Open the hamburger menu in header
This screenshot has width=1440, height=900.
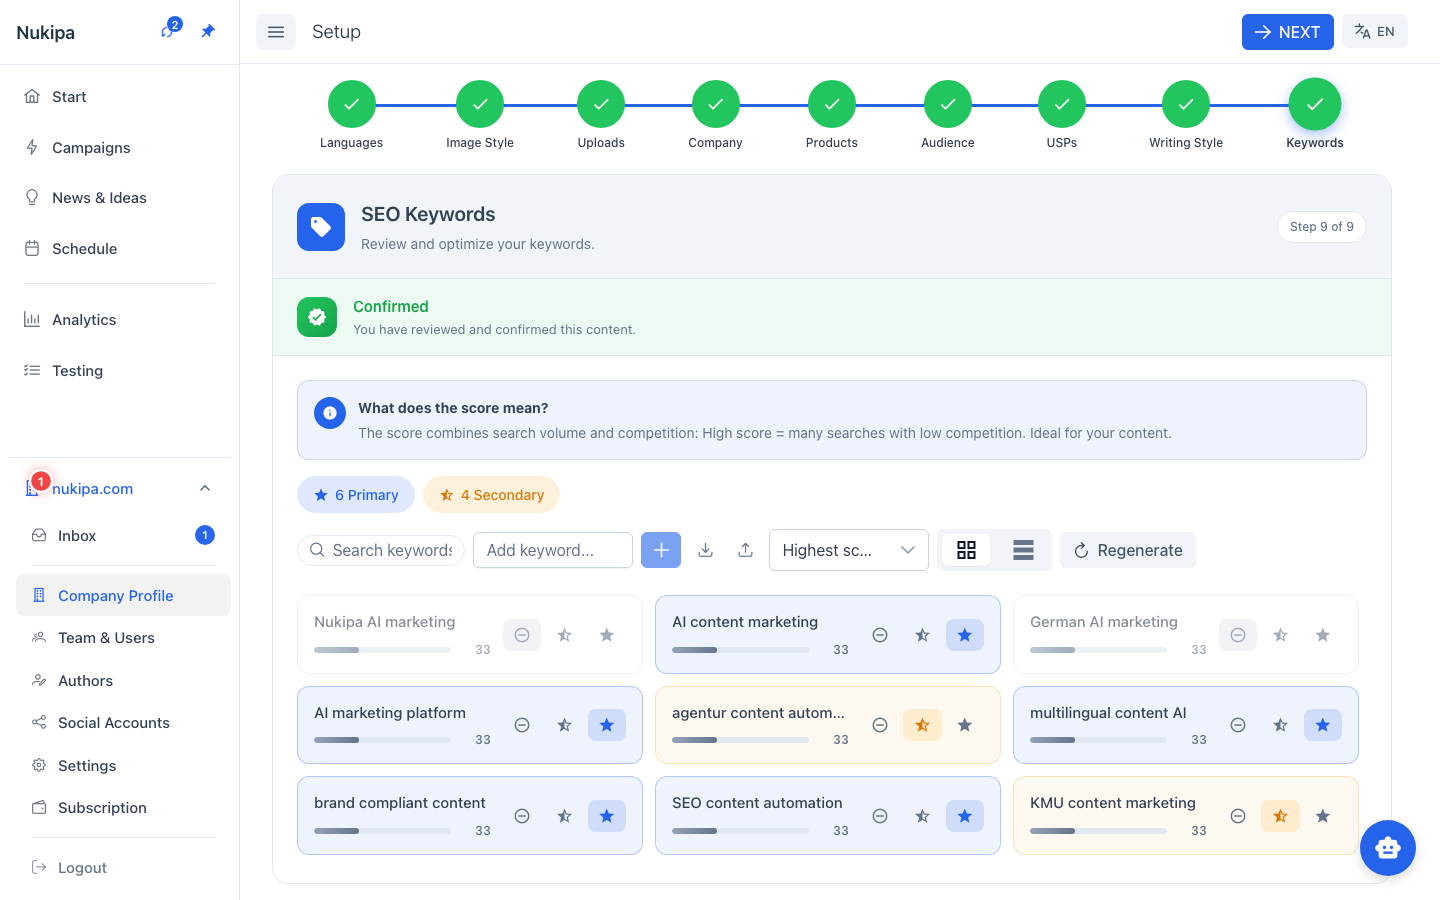tap(276, 32)
